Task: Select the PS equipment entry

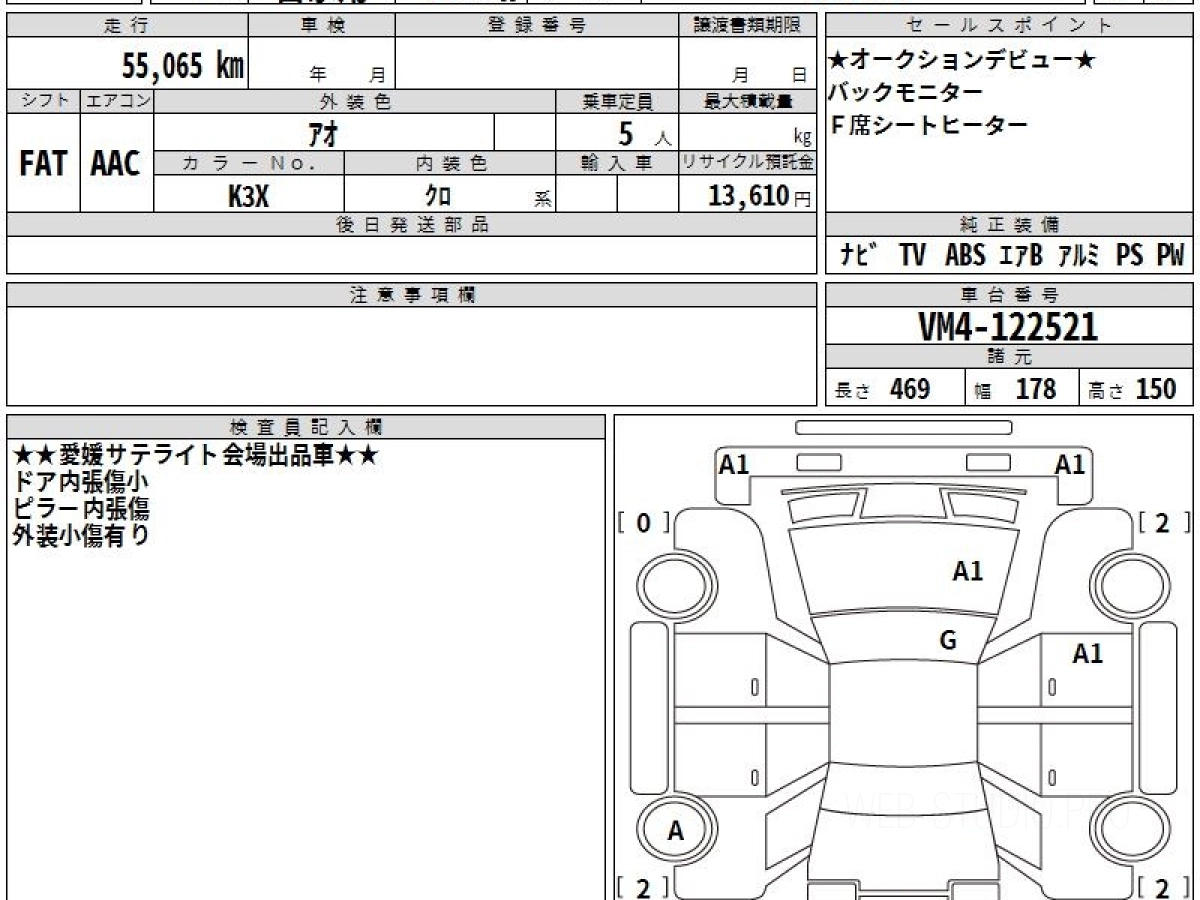Action: click(1130, 255)
